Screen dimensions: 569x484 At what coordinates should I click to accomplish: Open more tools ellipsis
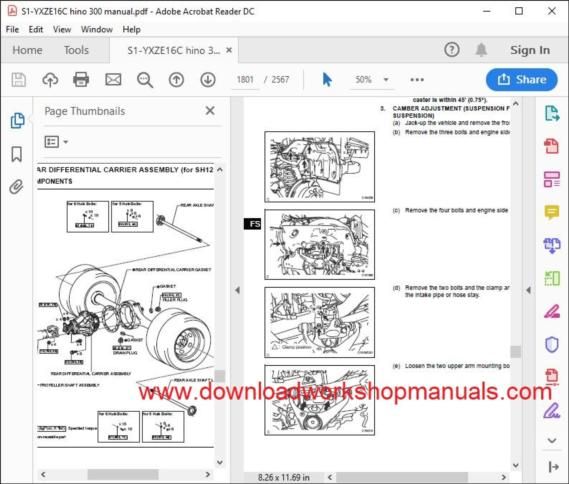tap(417, 80)
